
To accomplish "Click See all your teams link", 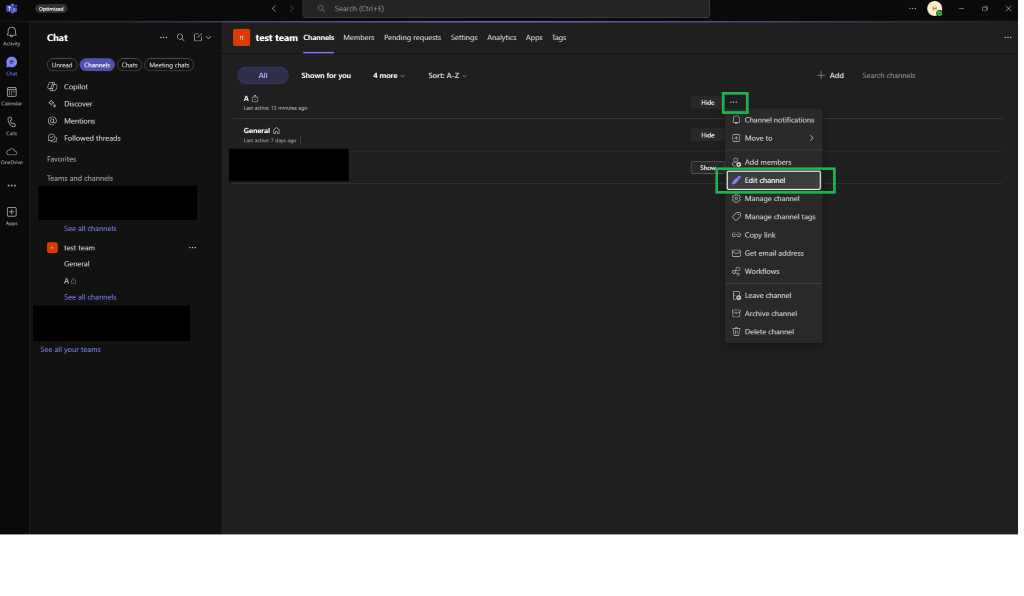I will (71, 349).
